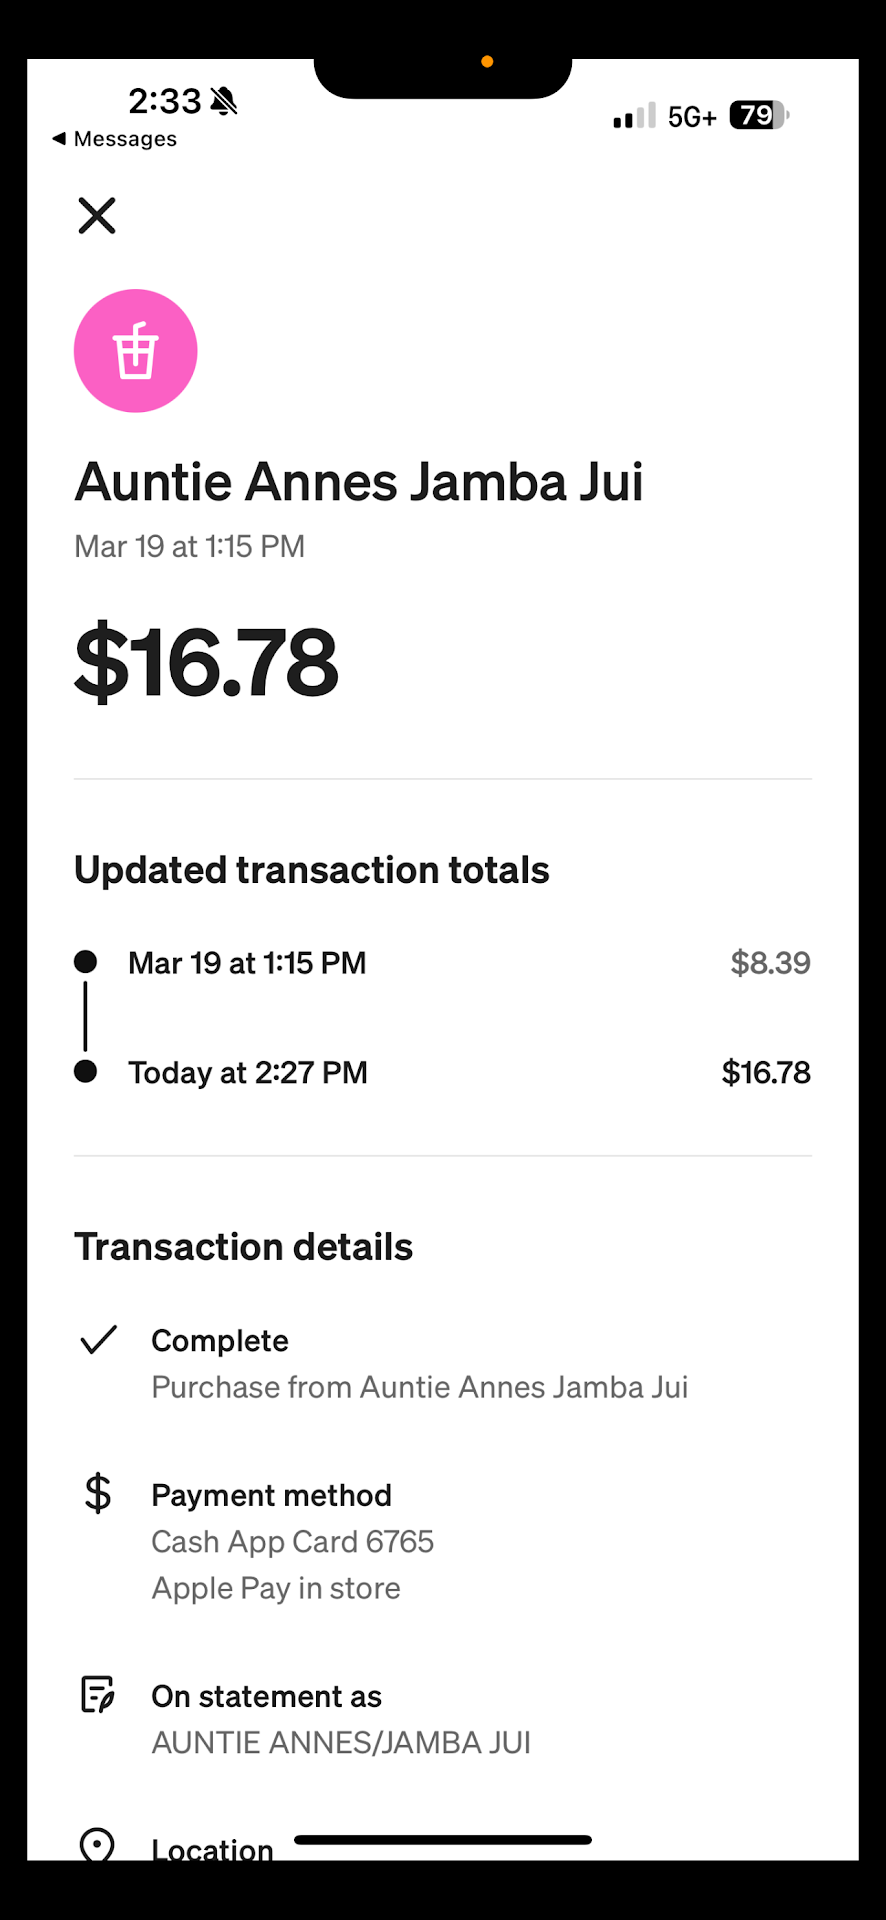Select the Mar 19 at 1:15 PM total entry
This screenshot has width=886, height=1920.
247,963
